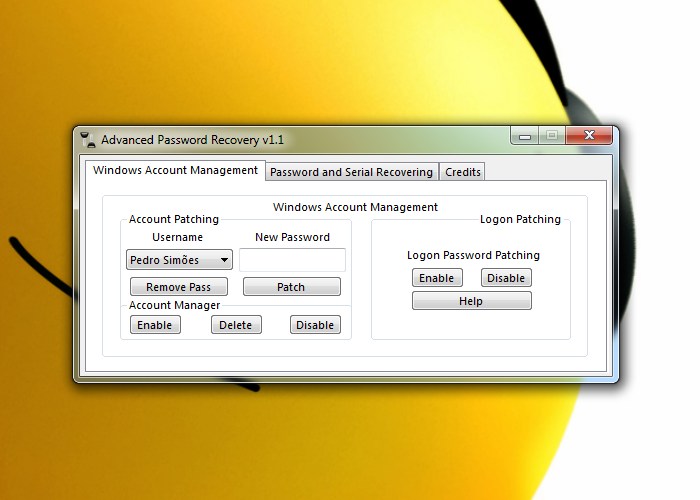Click the Advanced Password Recovery v1.1 title
The width and height of the screenshot is (700, 500).
[x=192, y=140]
